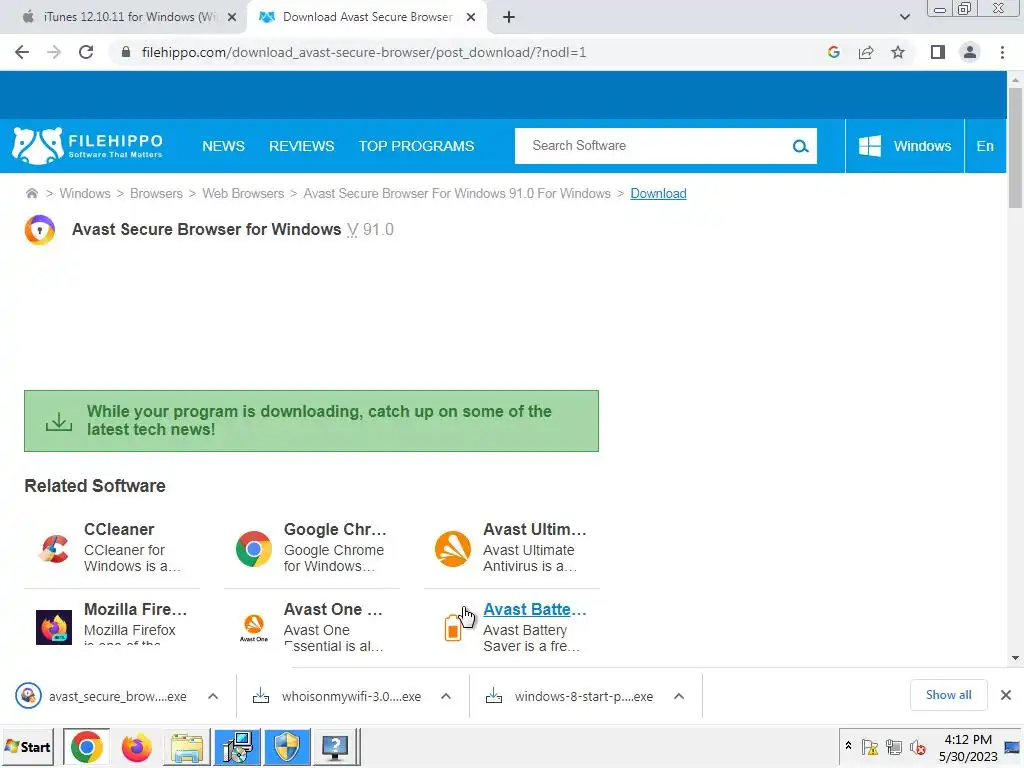Viewport: 1024px width, 768px height.
Task: Open a new browser tab
Action: click(x=509, y=17)
